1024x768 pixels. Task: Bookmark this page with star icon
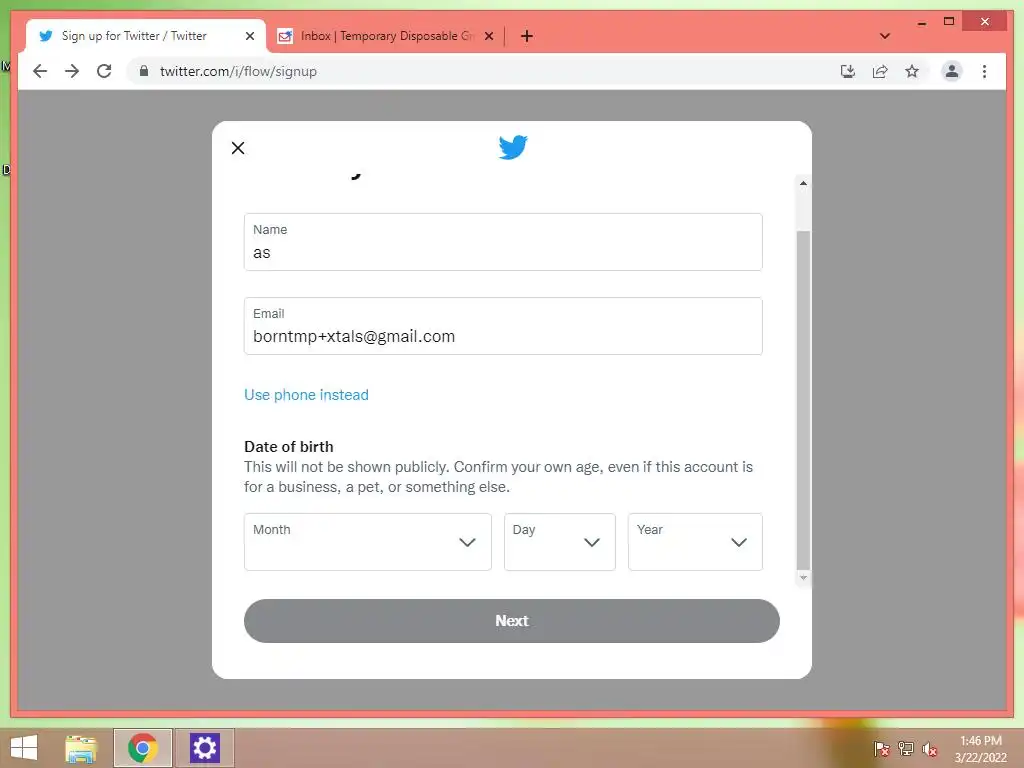912,71
